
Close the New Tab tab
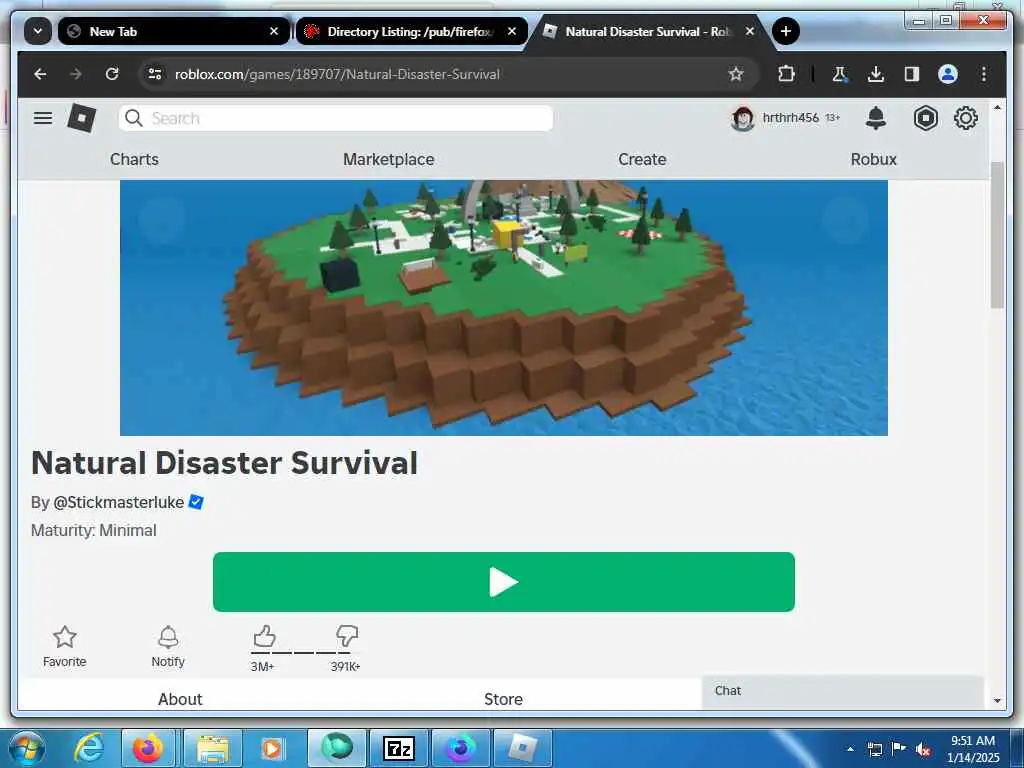click(274, 31)
